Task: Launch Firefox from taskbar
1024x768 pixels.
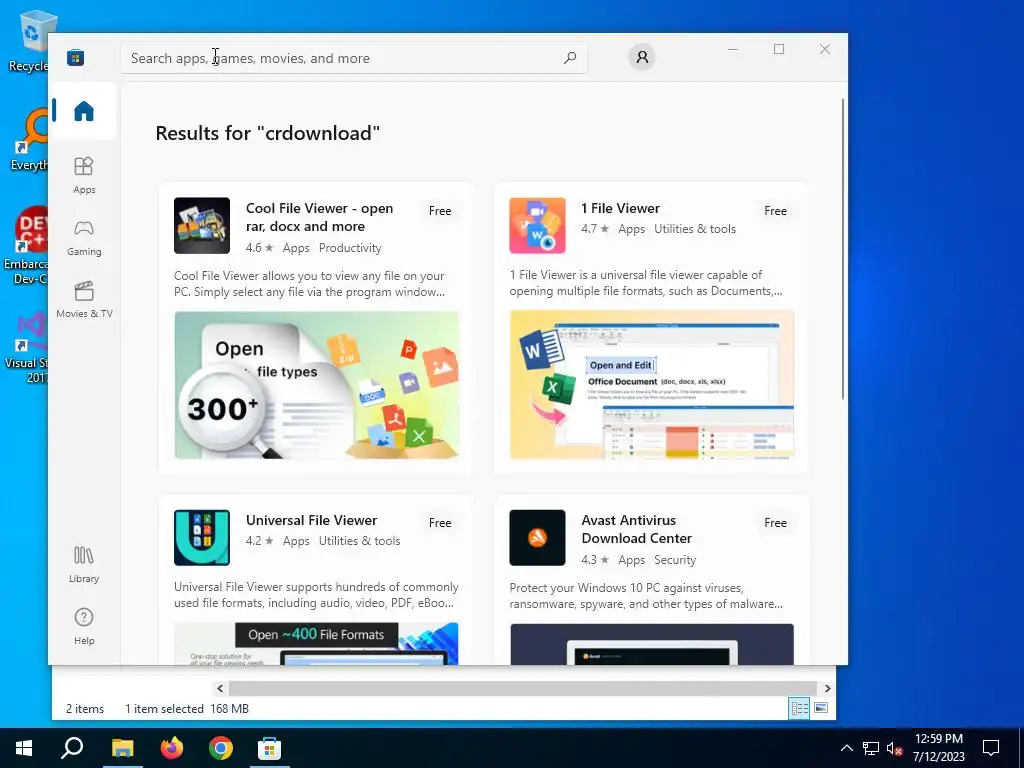Action: click(x=172, y=748)
